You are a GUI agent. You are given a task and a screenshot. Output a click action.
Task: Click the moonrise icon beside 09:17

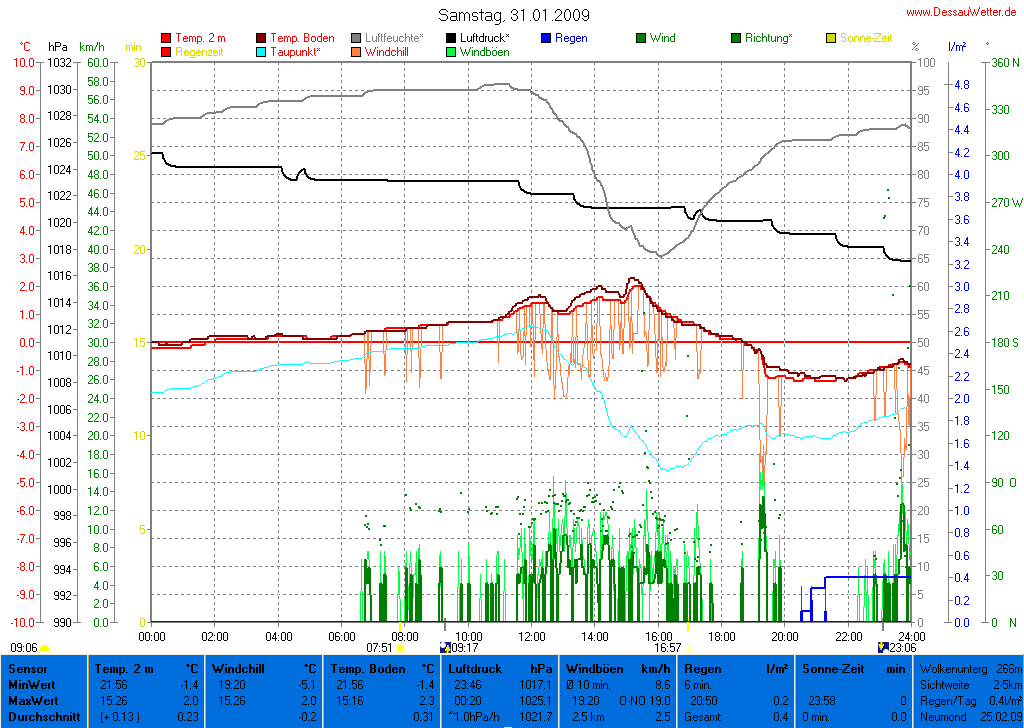point(445,648)
